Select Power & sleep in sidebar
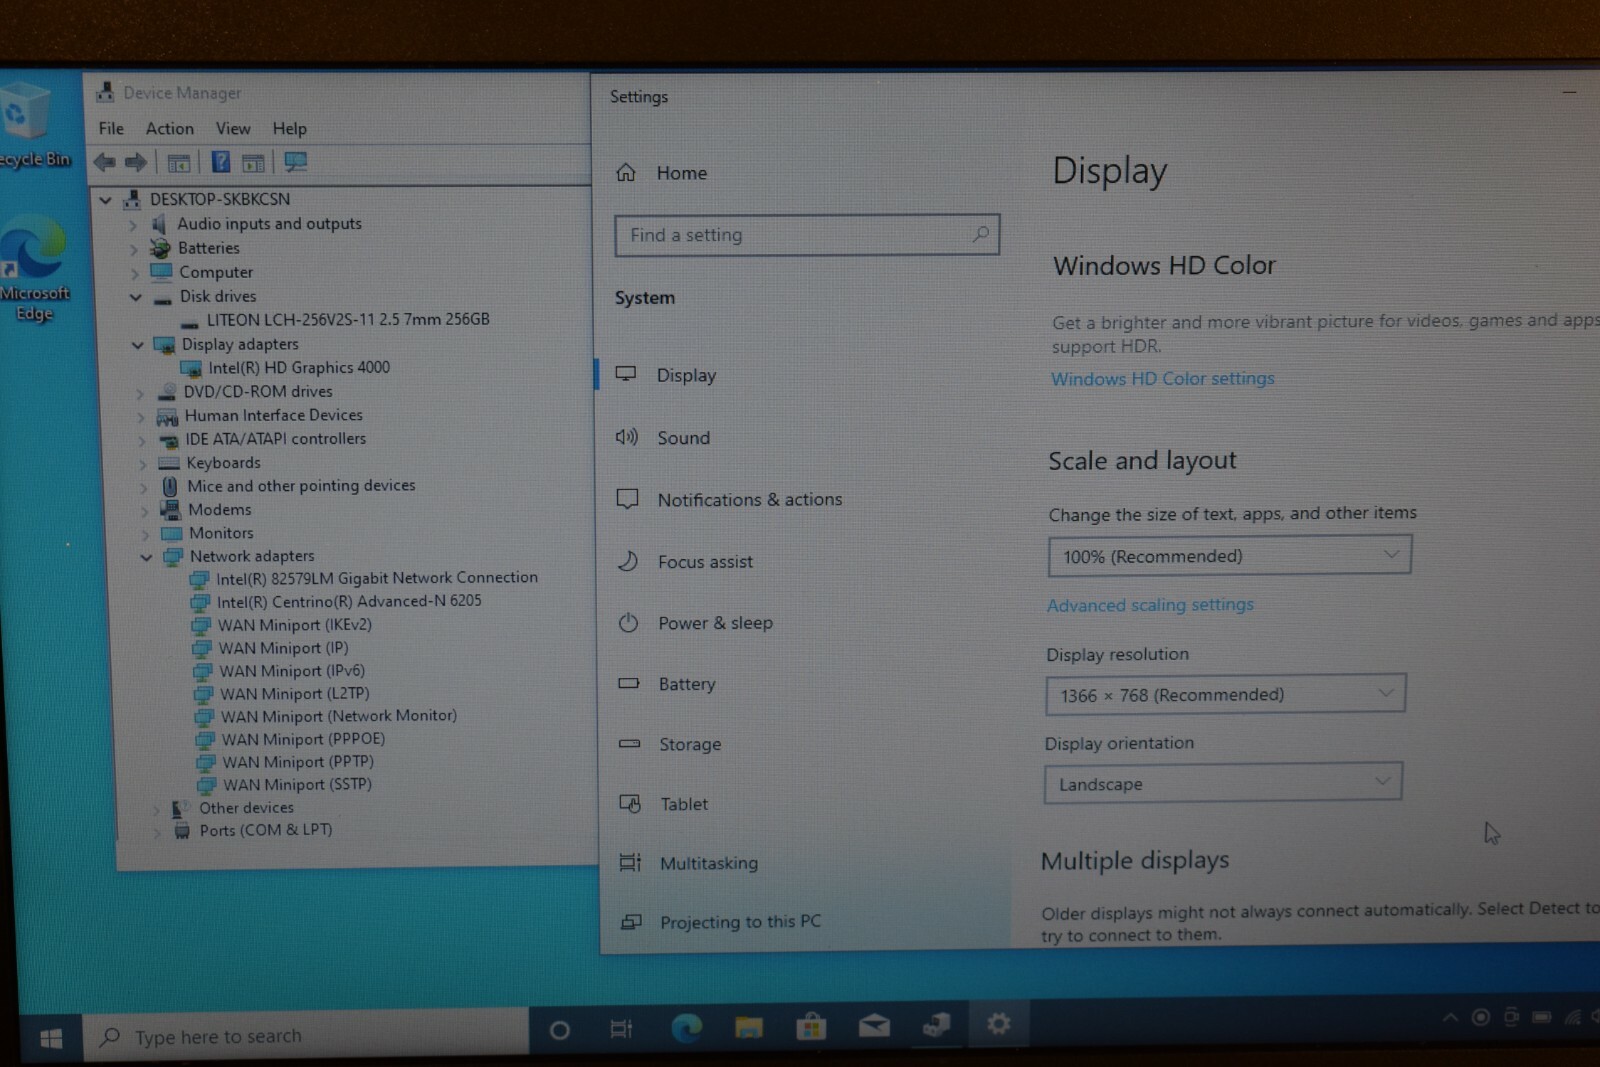 click(x=715, y=623)
